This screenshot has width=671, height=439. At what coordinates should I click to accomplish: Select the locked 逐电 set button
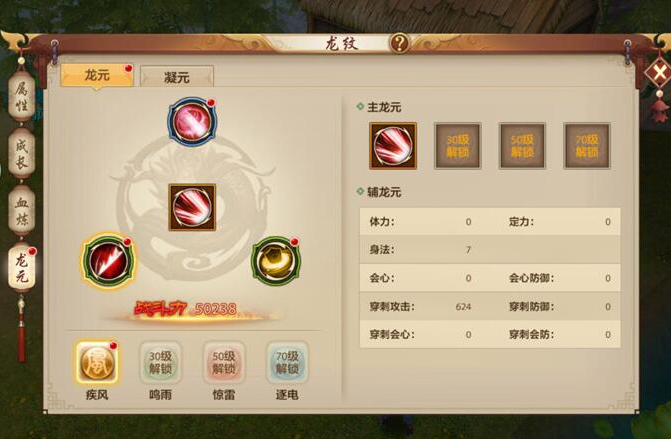pyautogui.click(x=287, y=363)
